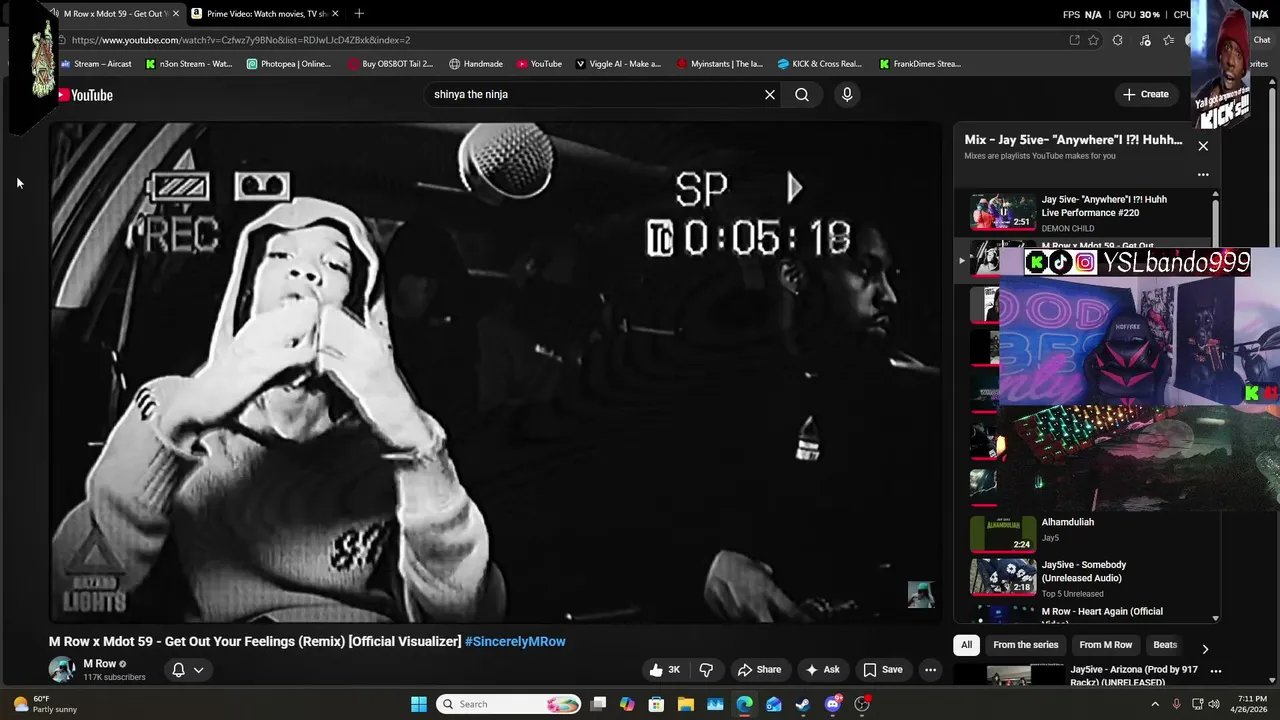The width and height of the screenshot is (1280, 720).
Task: Focus the YouTube search field
Action: (595, 94)
